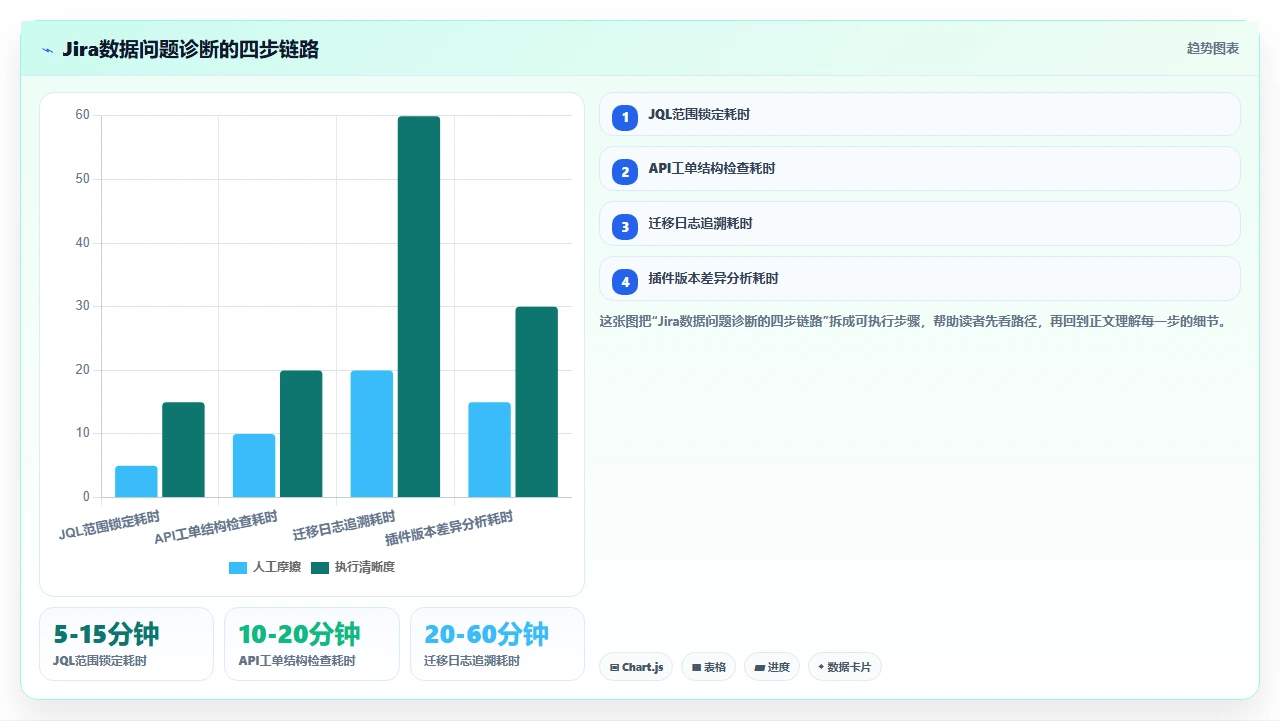This screenshot has height=721, width=1280.
Task: Click the number 1 step badge
Action: [625, 117]
